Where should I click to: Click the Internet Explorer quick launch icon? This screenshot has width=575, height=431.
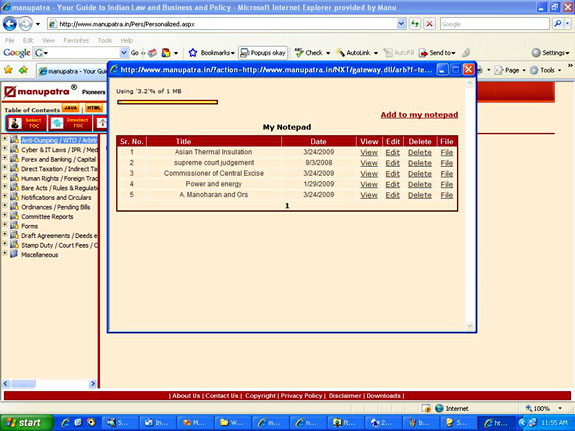pos(66,423)
